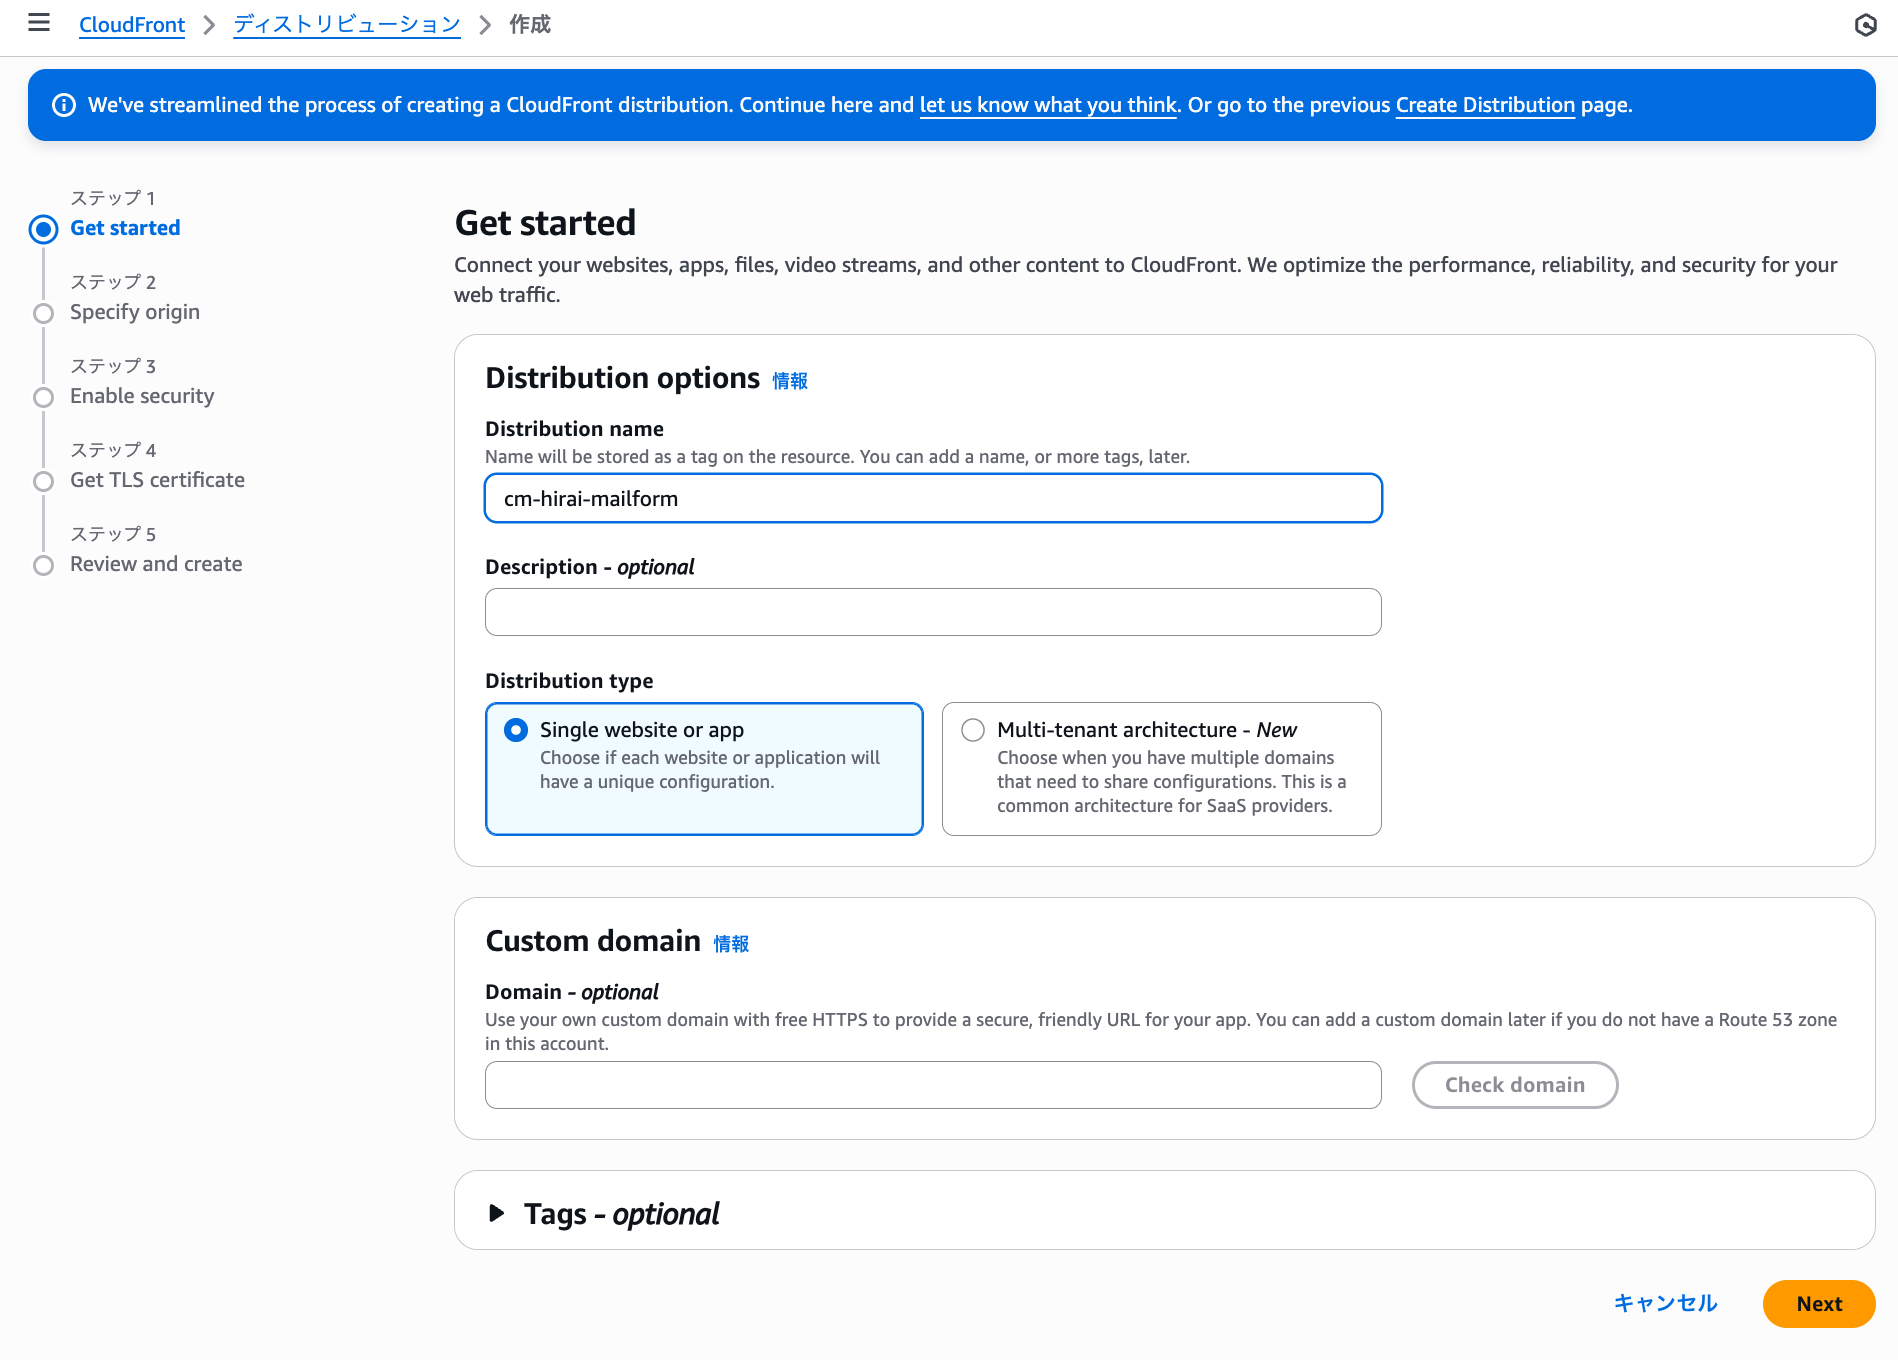Viewport: 1898px width, 1360px height.
Task: Open 情報 link beside Custom domain
Action: click(x=731, y=944)
